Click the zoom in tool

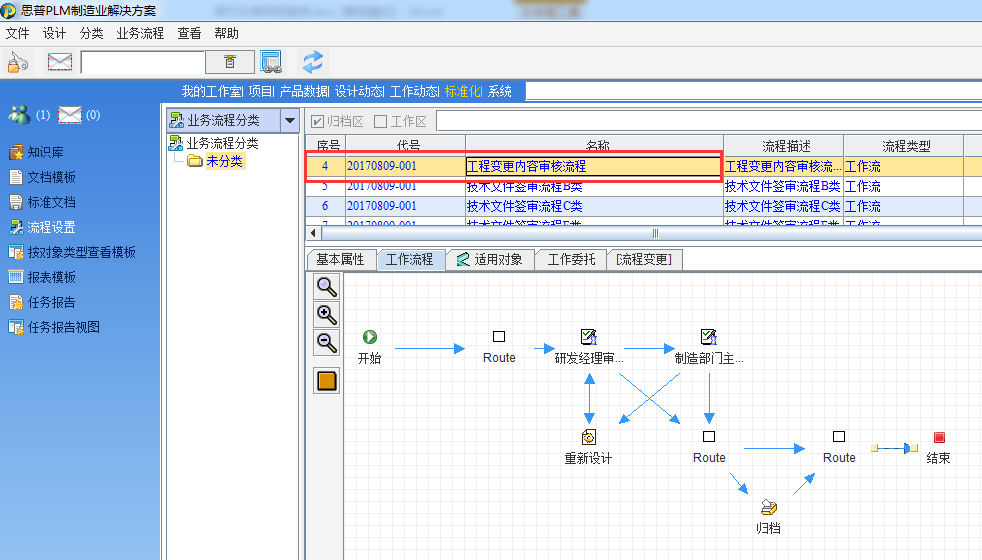(x=326, y=314)
